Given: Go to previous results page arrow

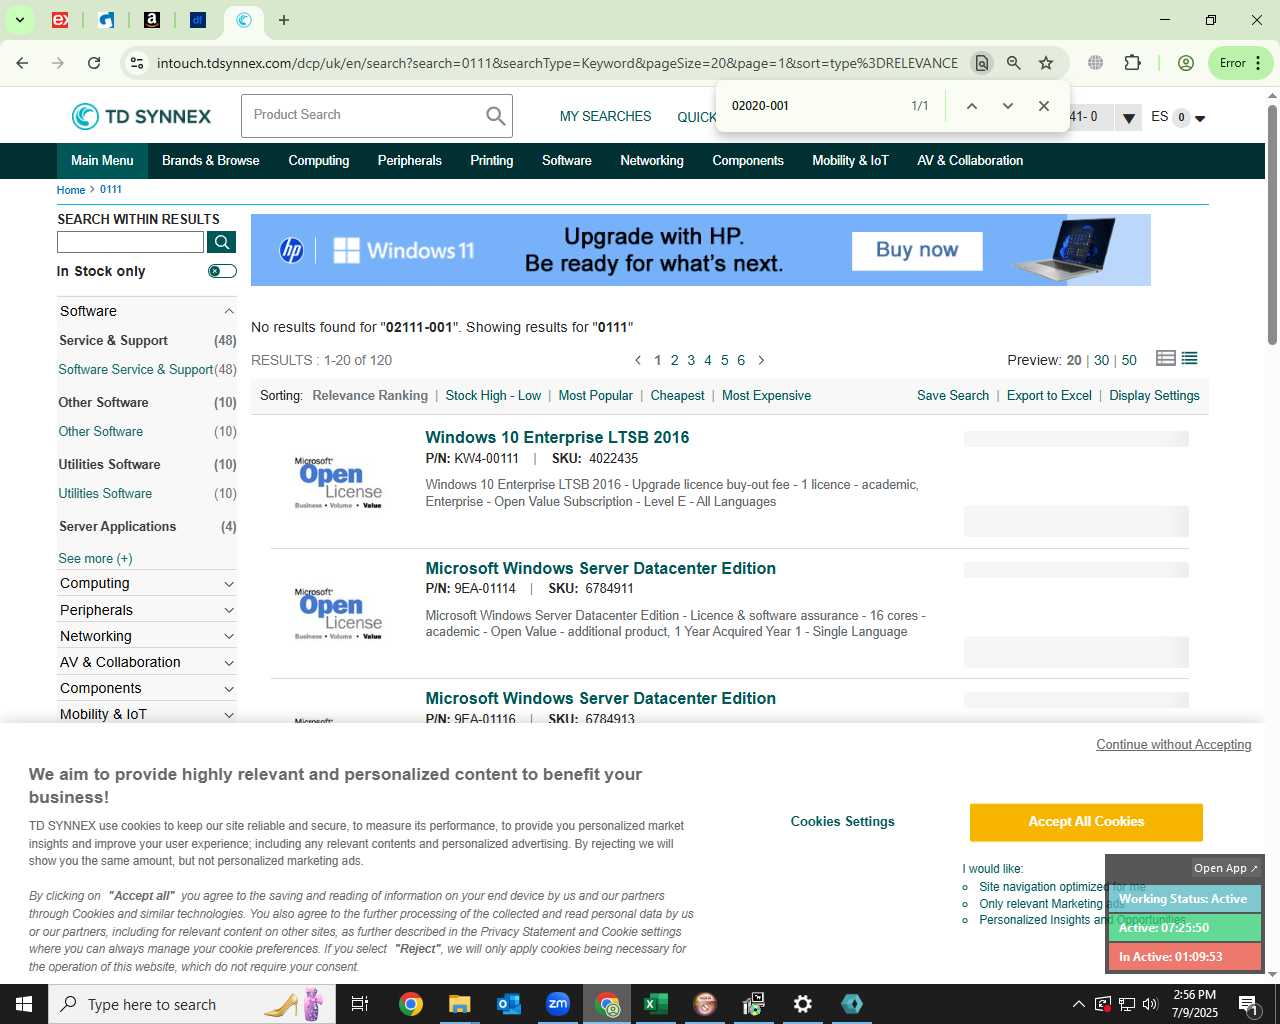Looking at the screenshot, I should click(638, 360).
